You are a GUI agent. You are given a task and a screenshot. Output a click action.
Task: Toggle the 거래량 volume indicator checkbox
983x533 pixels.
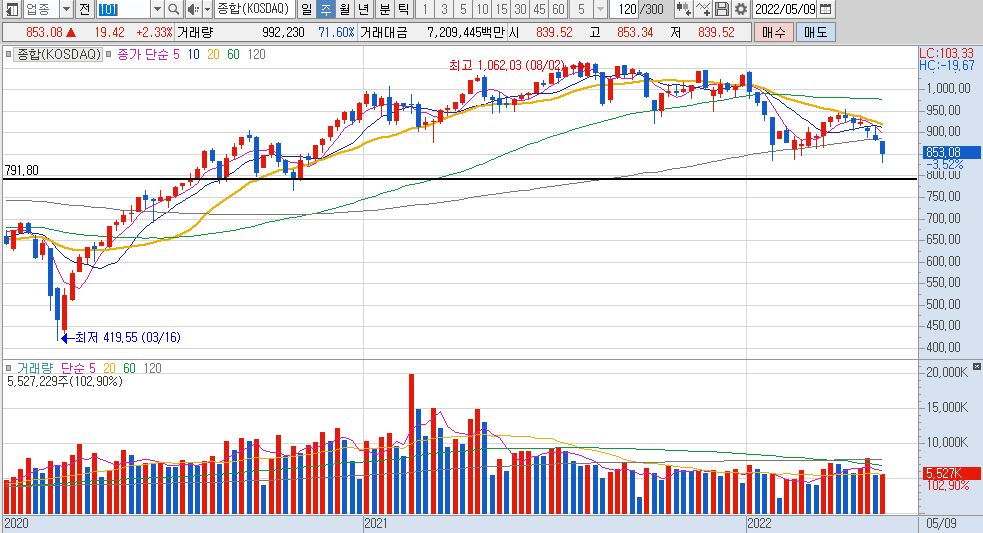[x=8, y=368]
